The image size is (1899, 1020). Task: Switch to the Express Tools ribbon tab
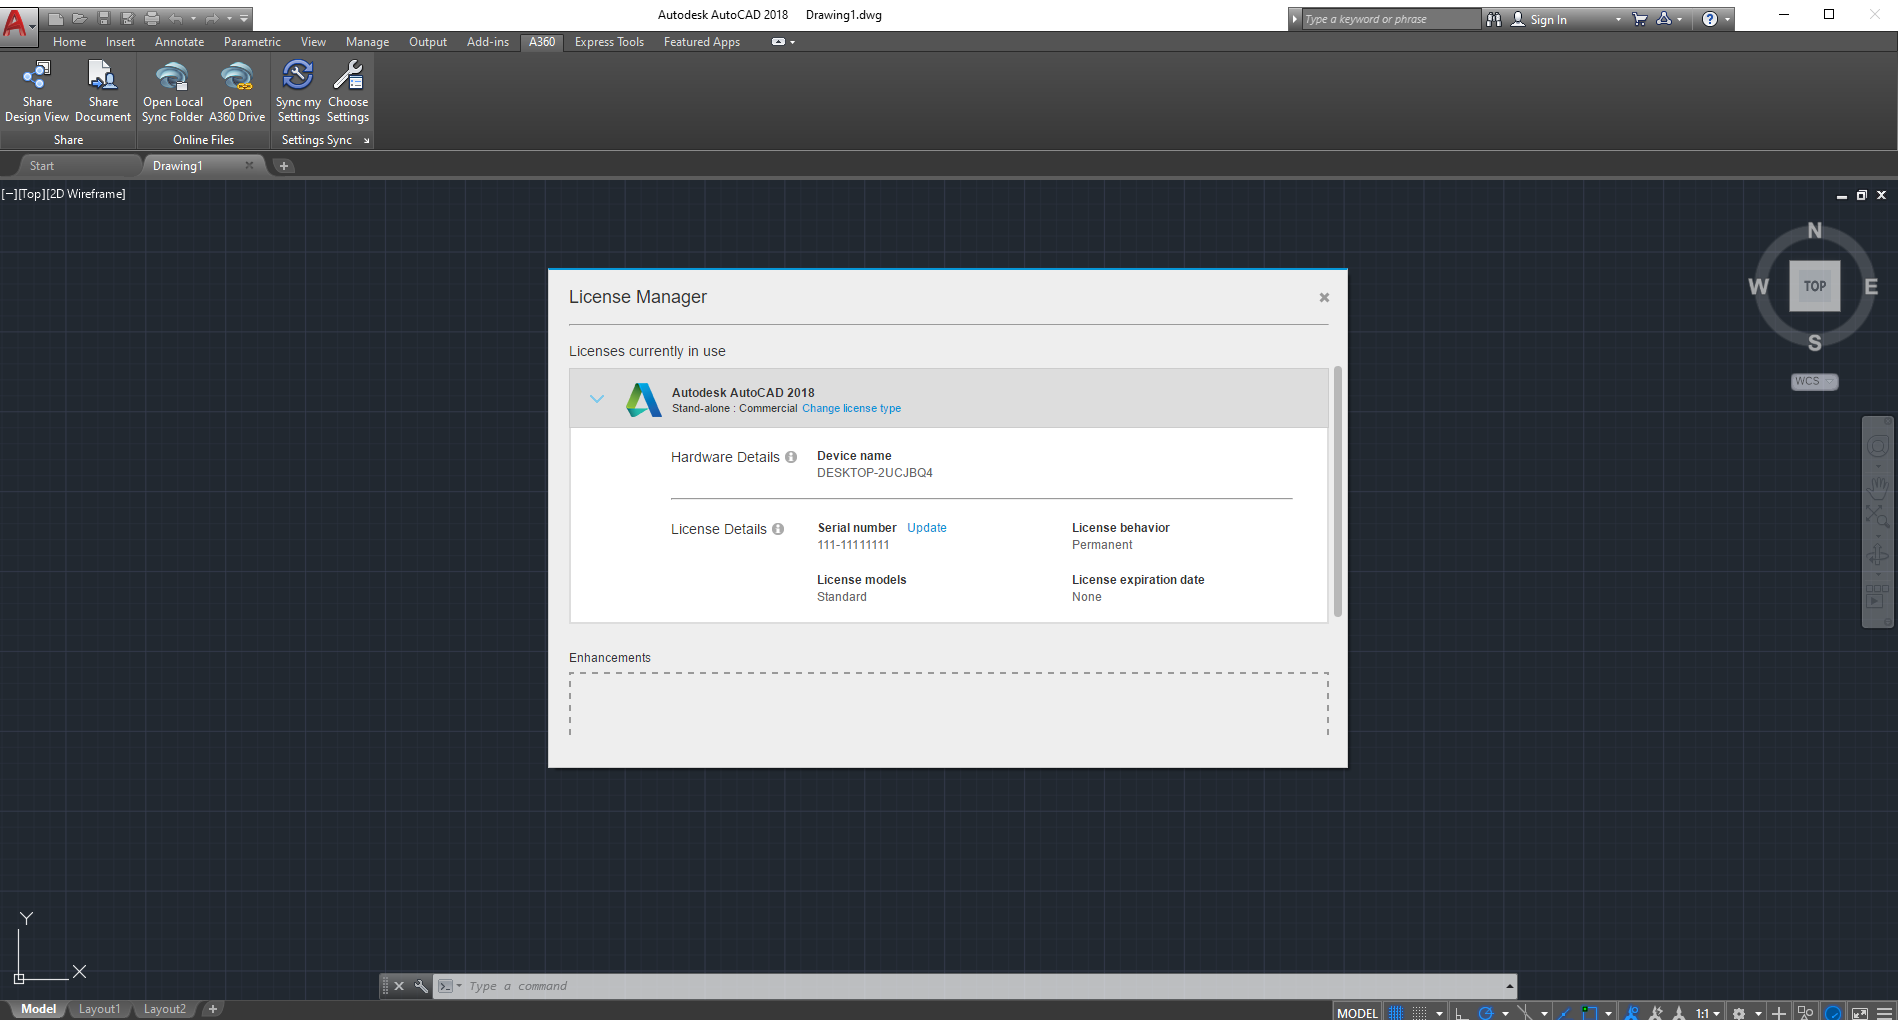point(609,42)
